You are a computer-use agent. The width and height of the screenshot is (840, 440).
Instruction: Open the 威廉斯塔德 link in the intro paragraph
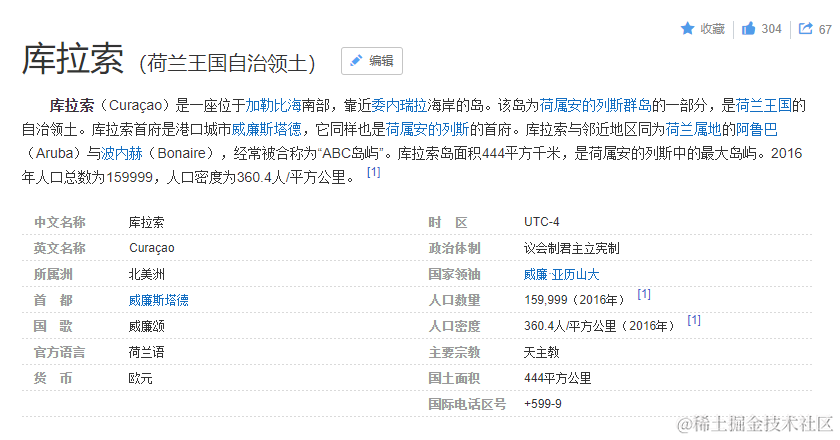266,129
